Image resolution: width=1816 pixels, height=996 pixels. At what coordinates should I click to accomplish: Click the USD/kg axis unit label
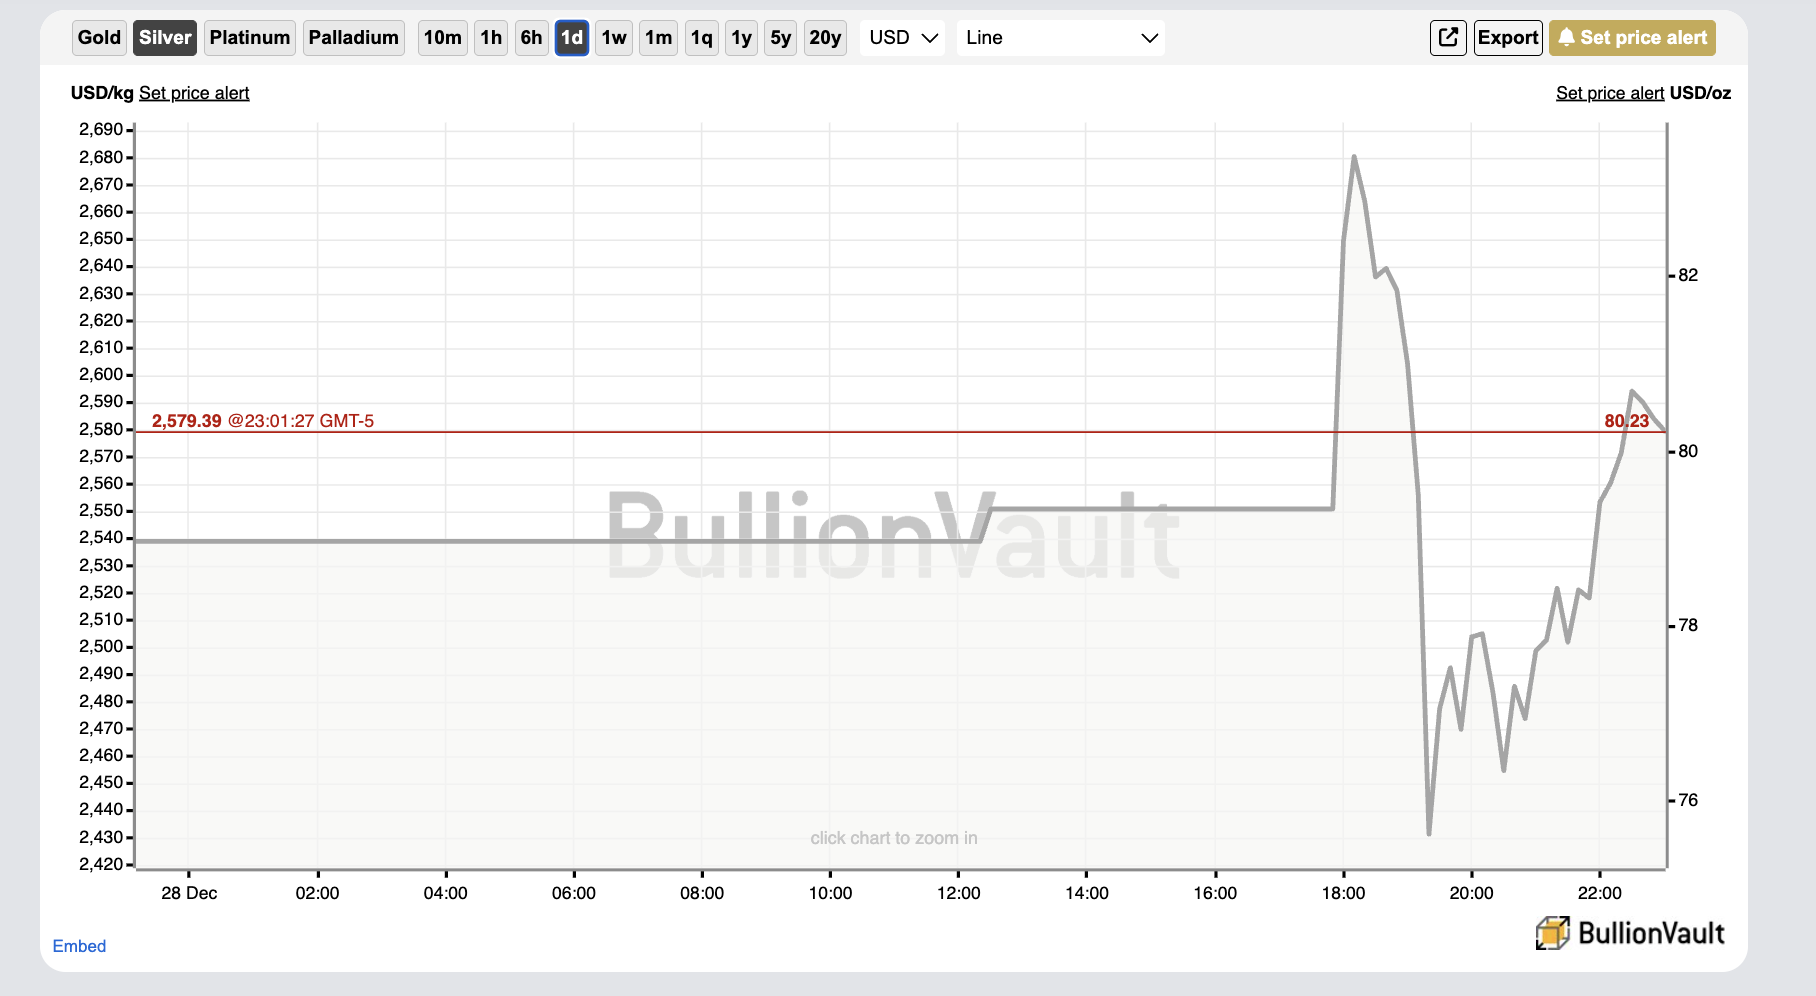102,93
